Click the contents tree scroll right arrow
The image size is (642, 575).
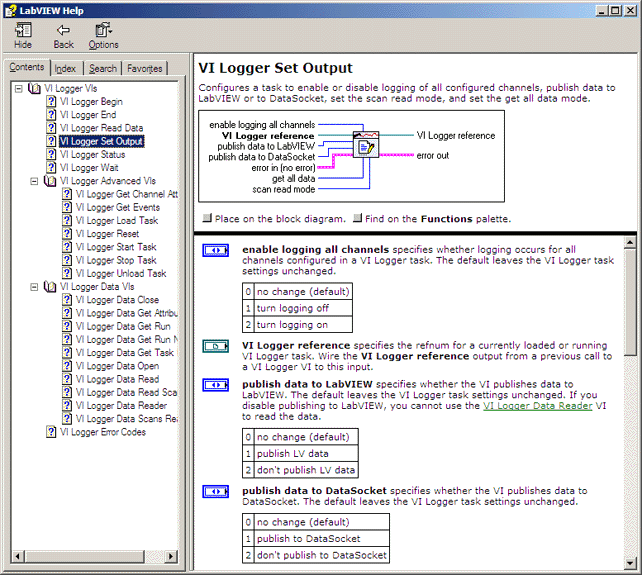[171, 556]
